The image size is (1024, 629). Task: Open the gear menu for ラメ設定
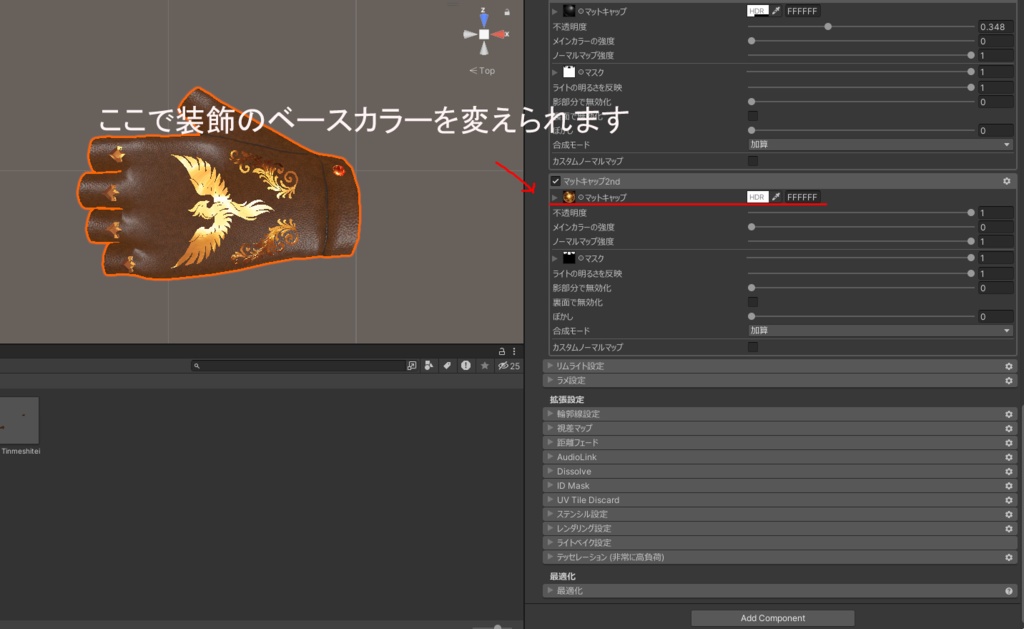1009,381
